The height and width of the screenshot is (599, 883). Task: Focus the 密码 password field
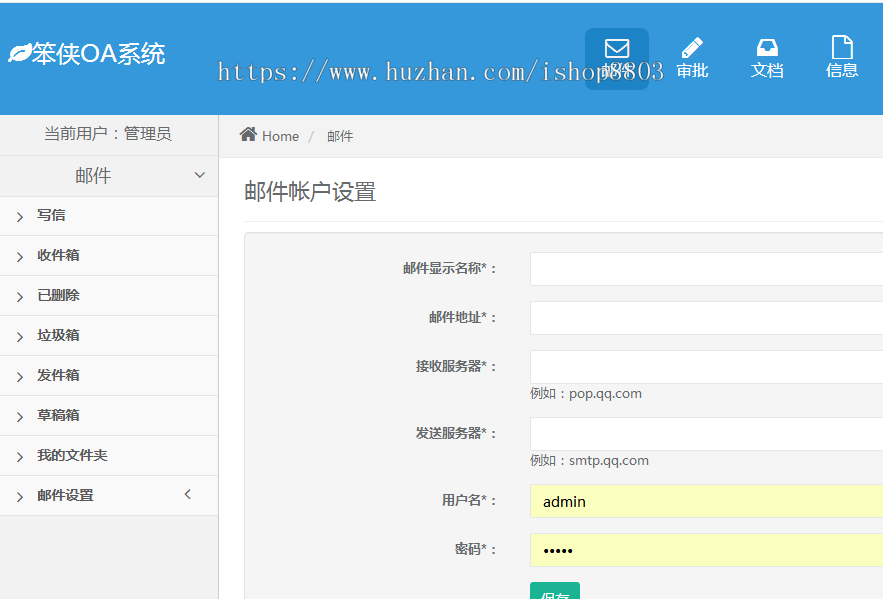700,549
